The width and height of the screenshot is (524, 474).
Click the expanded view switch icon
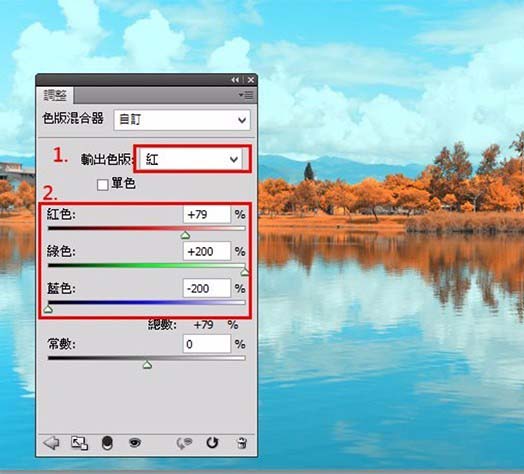coord(80,443)
